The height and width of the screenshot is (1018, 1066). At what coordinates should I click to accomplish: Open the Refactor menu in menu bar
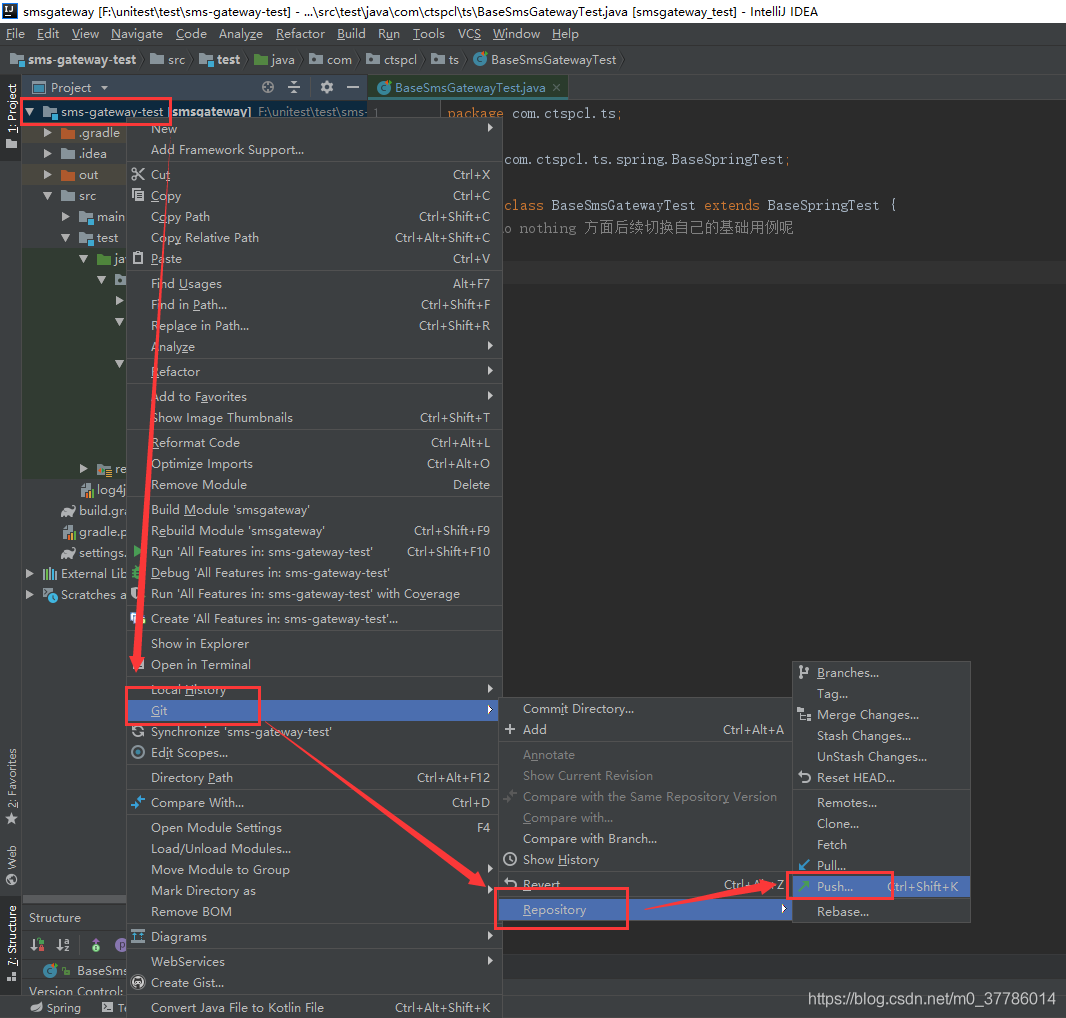(x=300, y=33)
